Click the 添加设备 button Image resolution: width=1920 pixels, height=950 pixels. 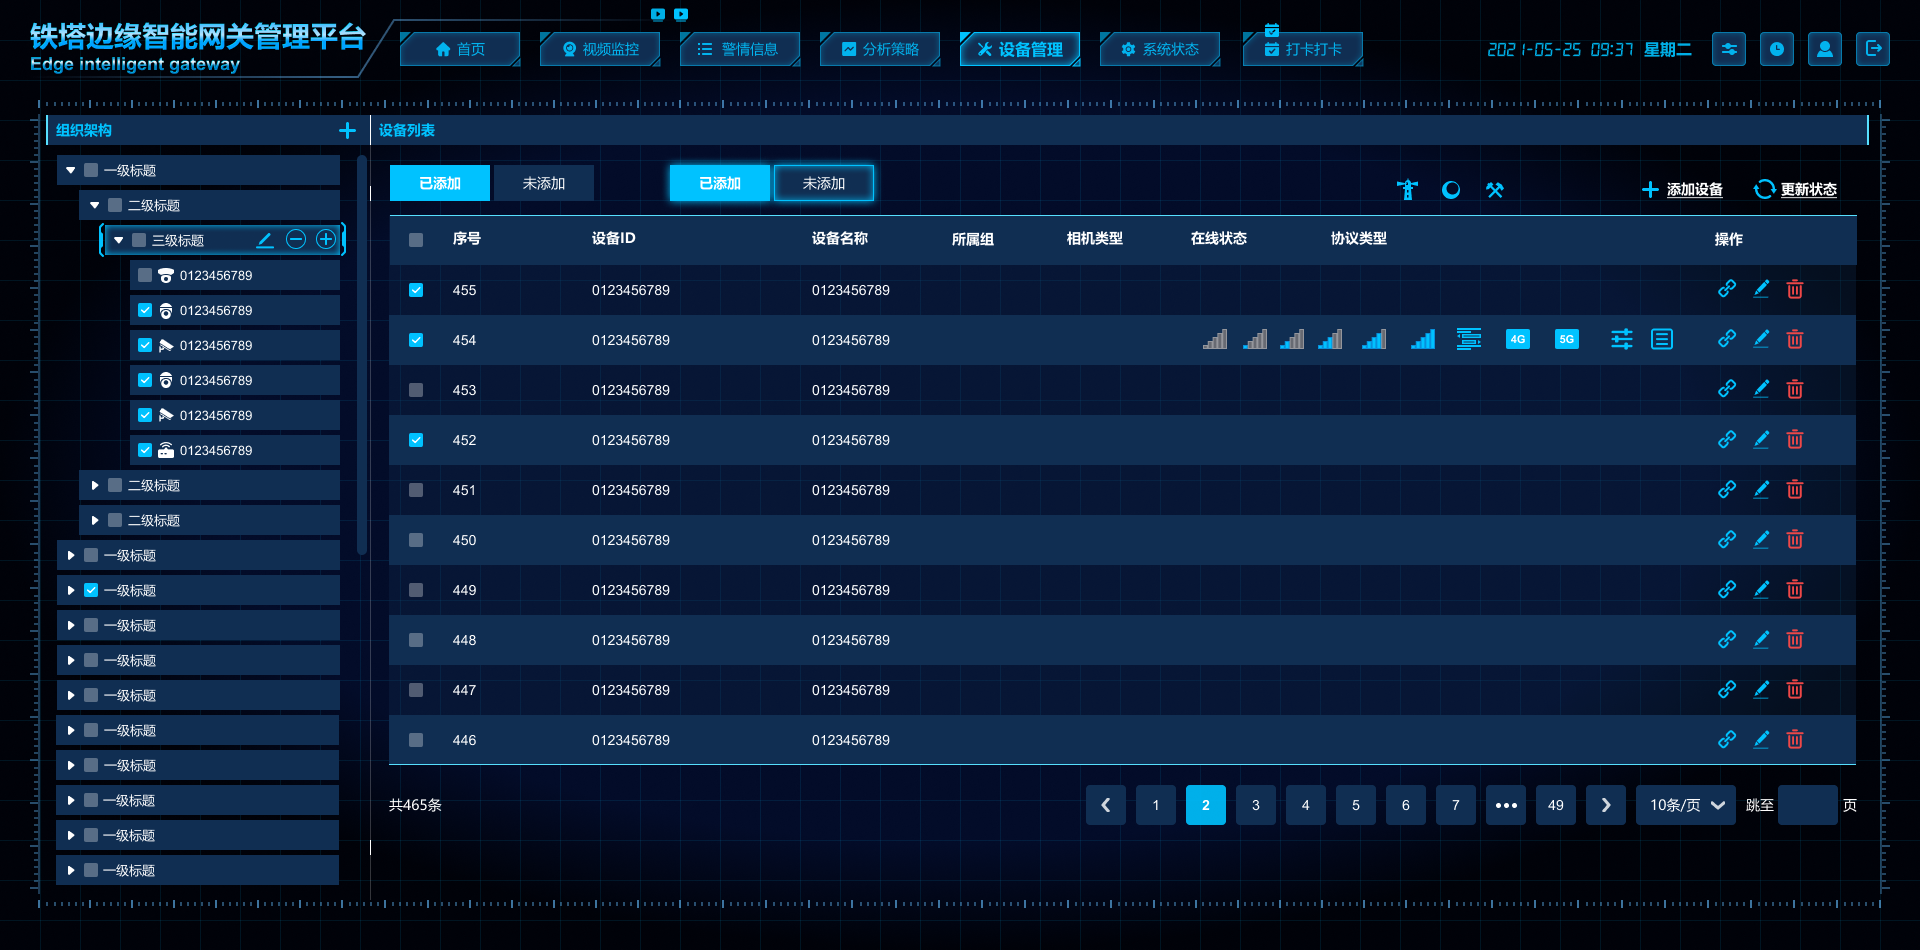click(1683, 190)
